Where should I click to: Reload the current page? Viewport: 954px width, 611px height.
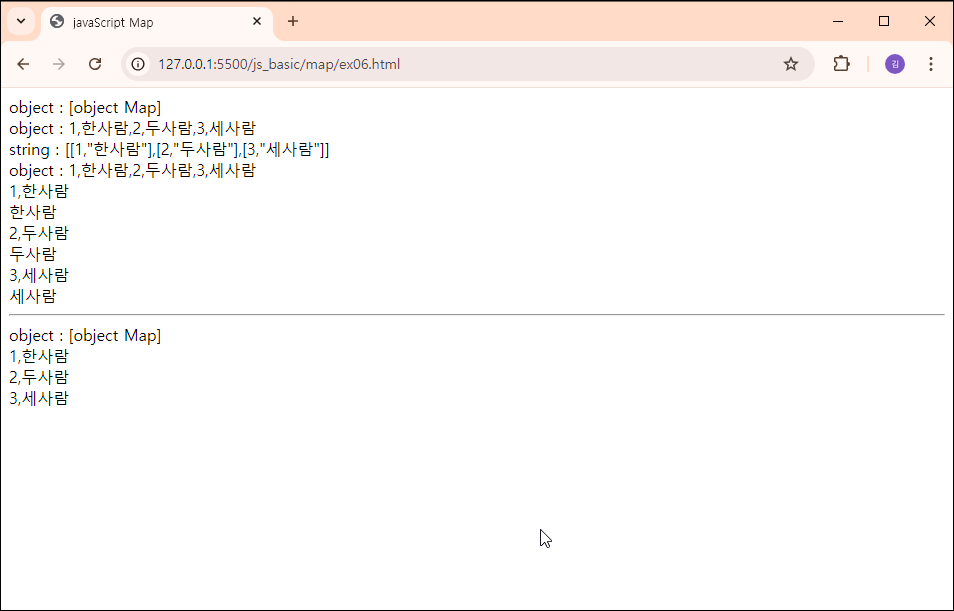point(95,64)
